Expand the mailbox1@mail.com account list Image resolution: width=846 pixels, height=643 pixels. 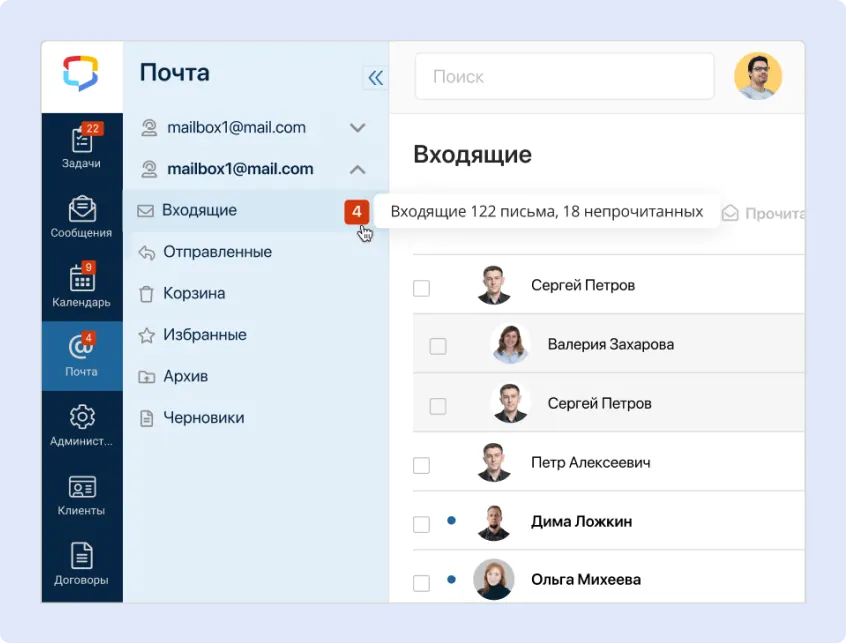pos(356,127)
